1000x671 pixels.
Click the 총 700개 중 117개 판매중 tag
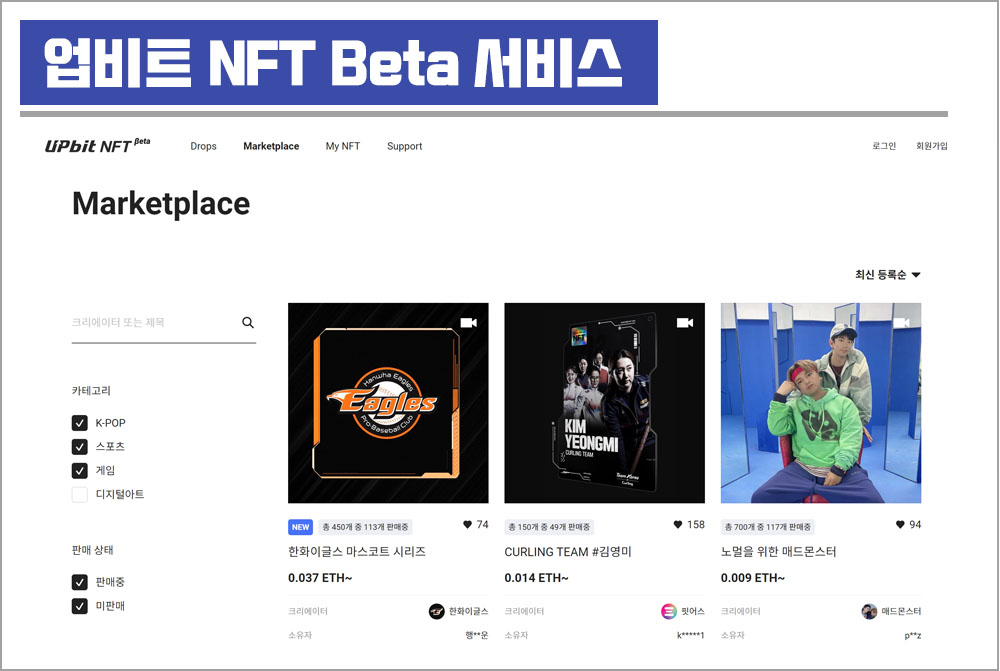[768, 527]
